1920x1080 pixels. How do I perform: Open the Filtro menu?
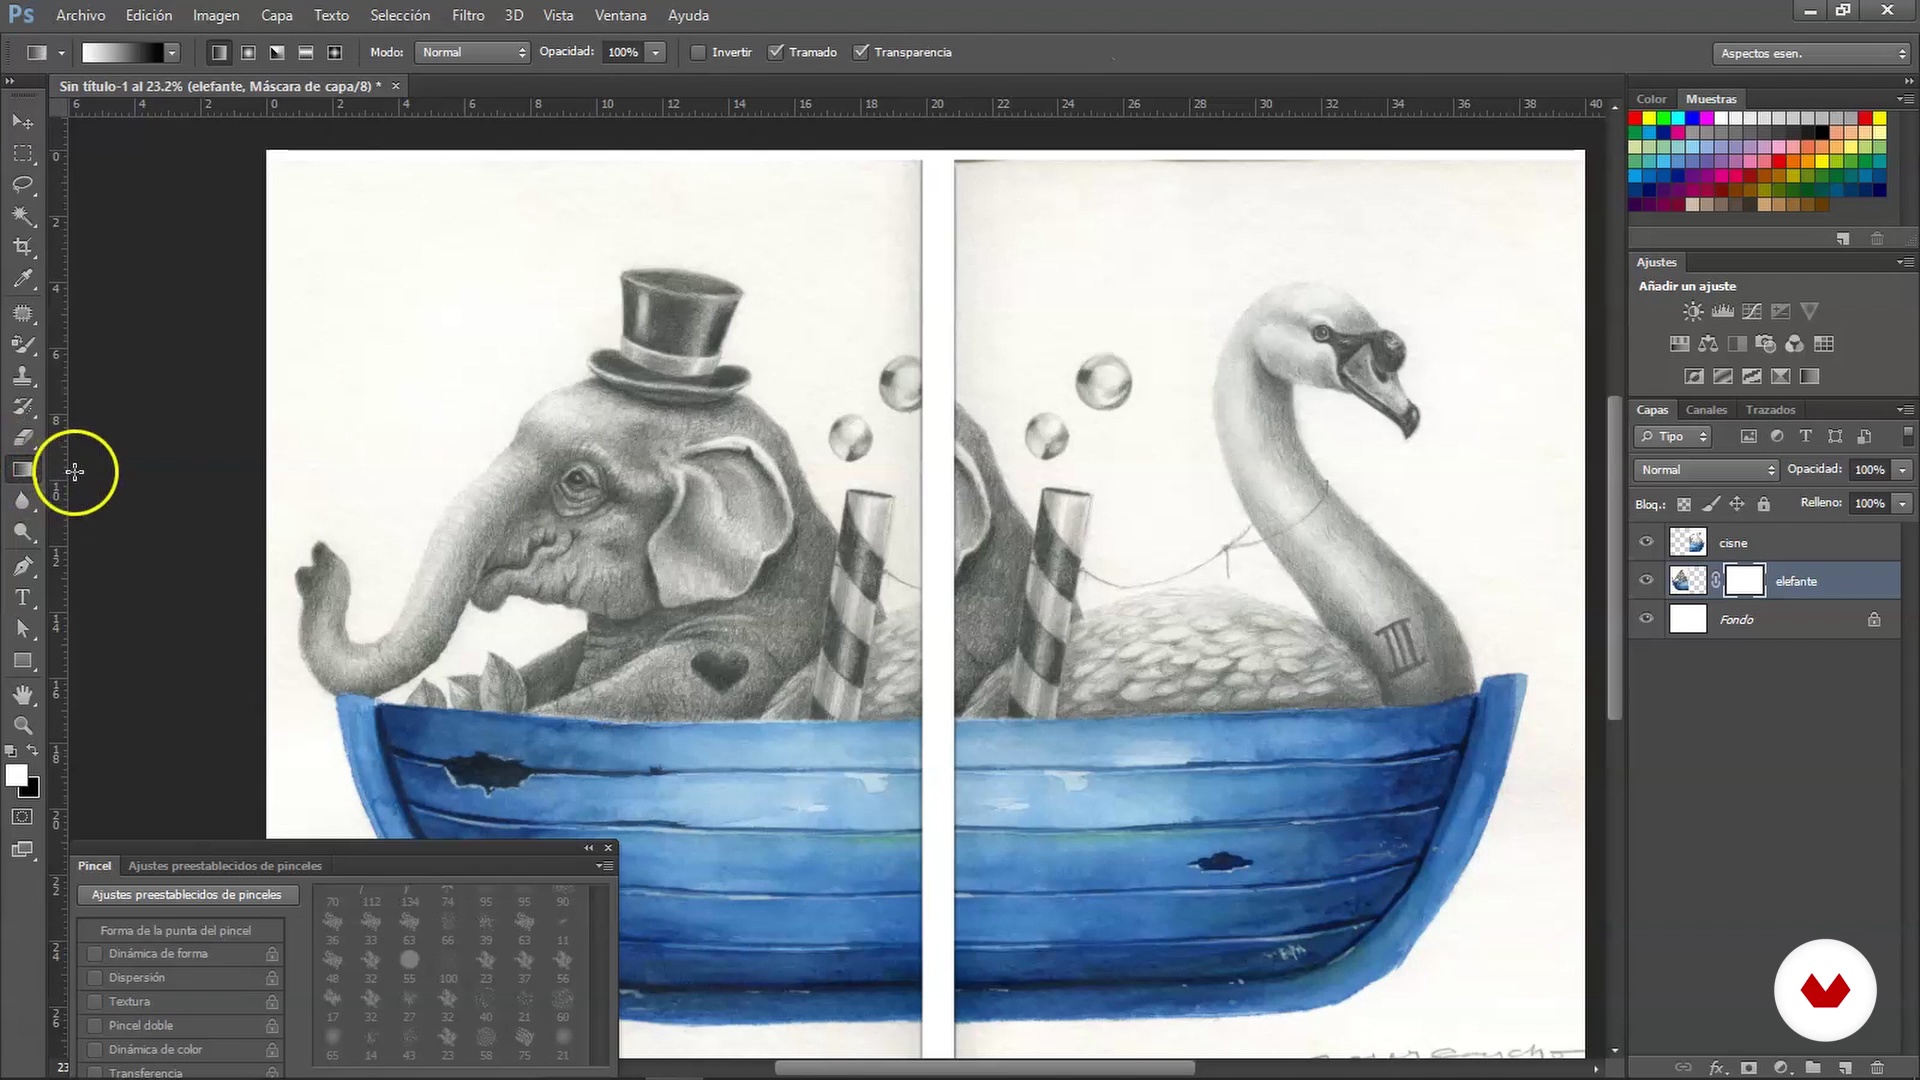pos(468,15)
